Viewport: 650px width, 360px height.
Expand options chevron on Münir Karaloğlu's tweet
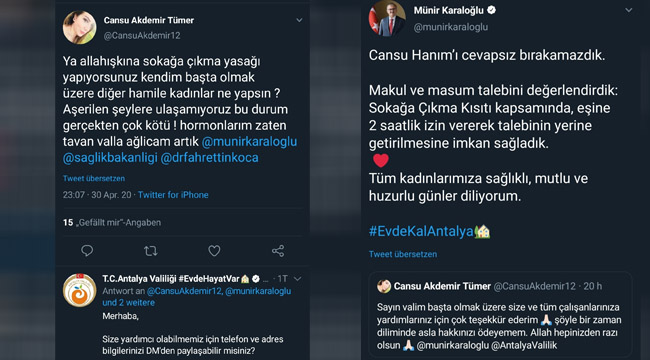(x=628, y=10)
